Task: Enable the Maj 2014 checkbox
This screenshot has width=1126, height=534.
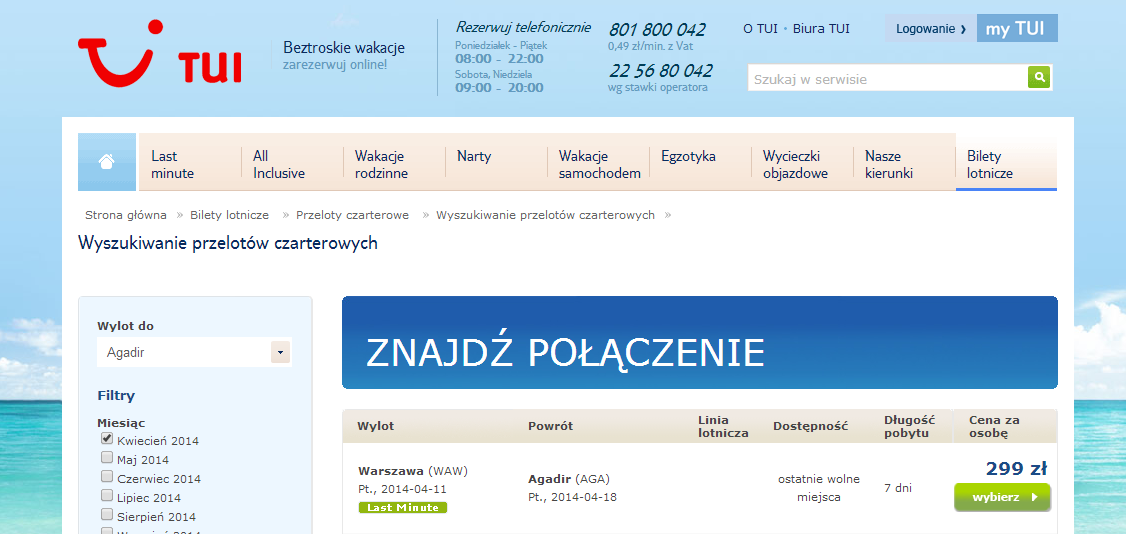Action: point(107,457)
